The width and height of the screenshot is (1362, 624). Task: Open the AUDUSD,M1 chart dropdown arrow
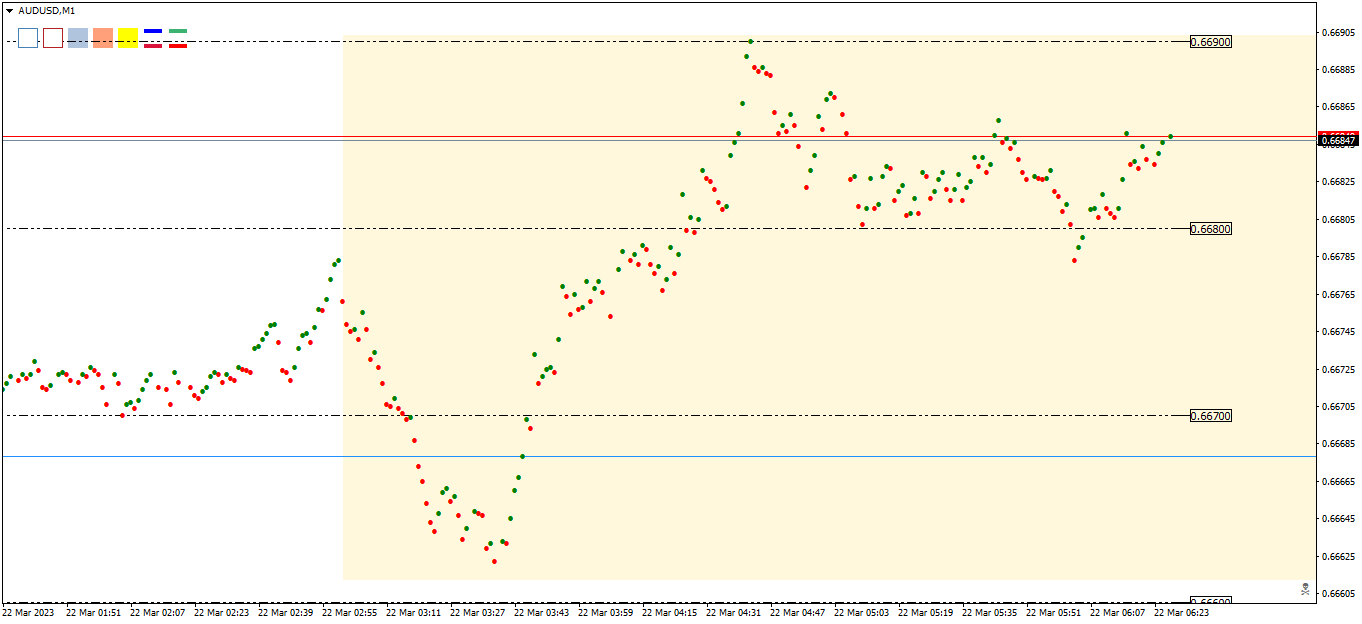9,10
